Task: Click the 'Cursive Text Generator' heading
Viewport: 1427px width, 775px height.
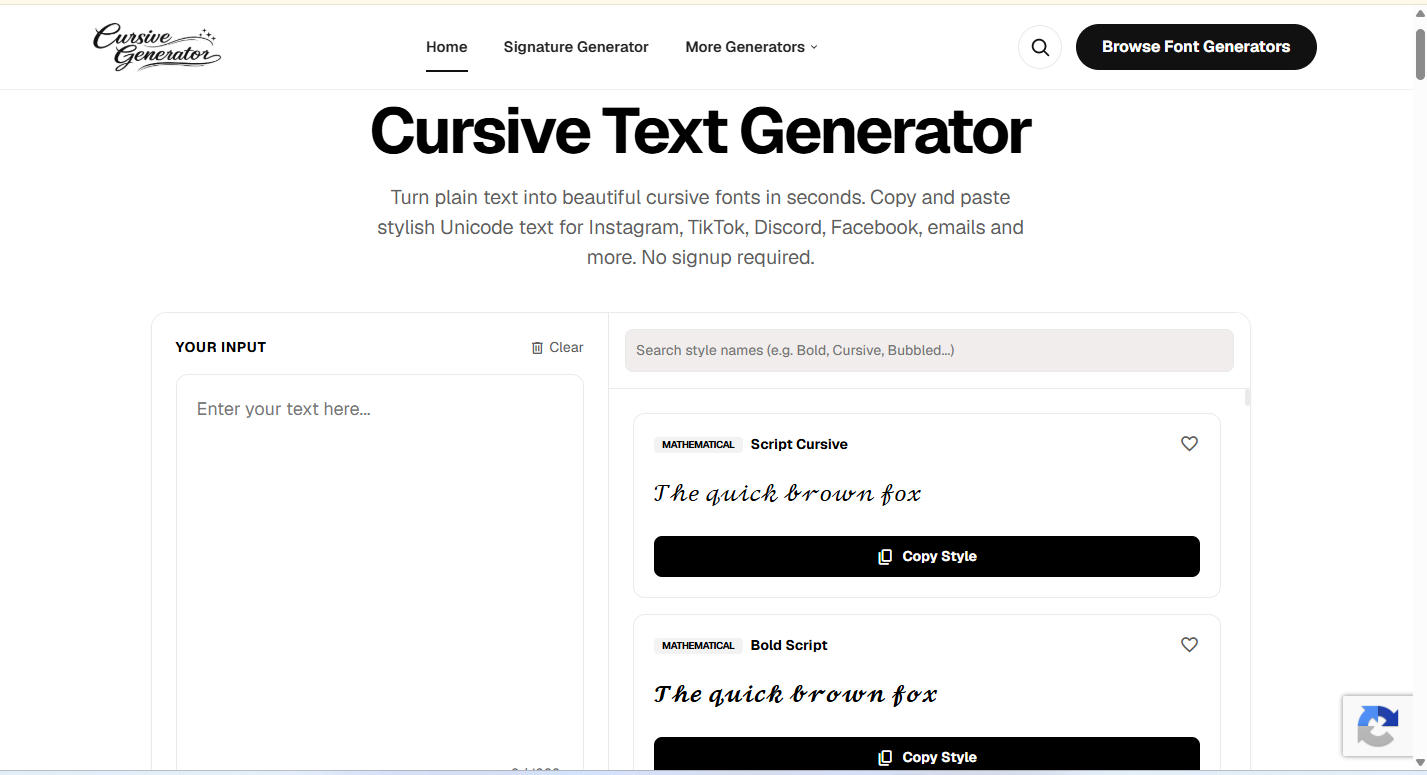Action: click(700, 131)
